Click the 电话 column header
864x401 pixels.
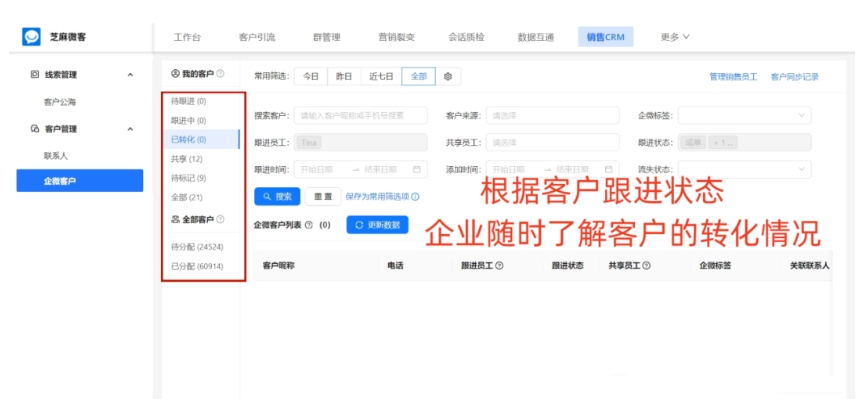(396, 265)
